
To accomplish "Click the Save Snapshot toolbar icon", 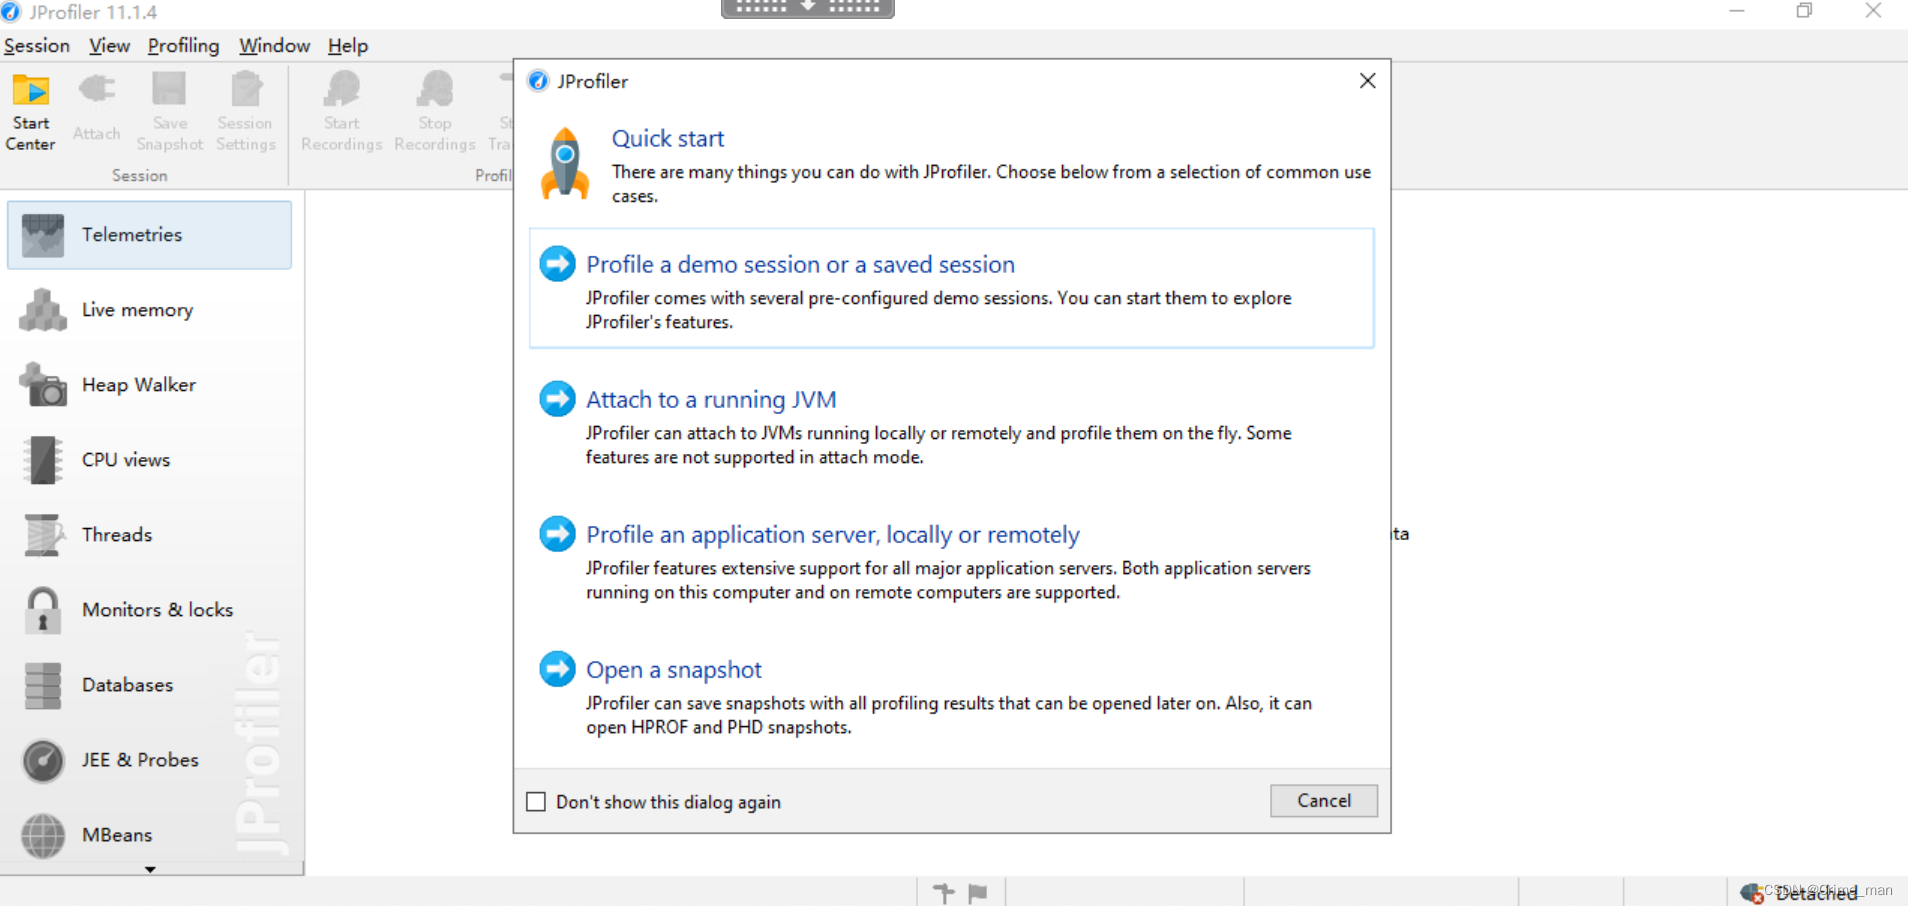I will pyautogui.click(x=170, y=110).
